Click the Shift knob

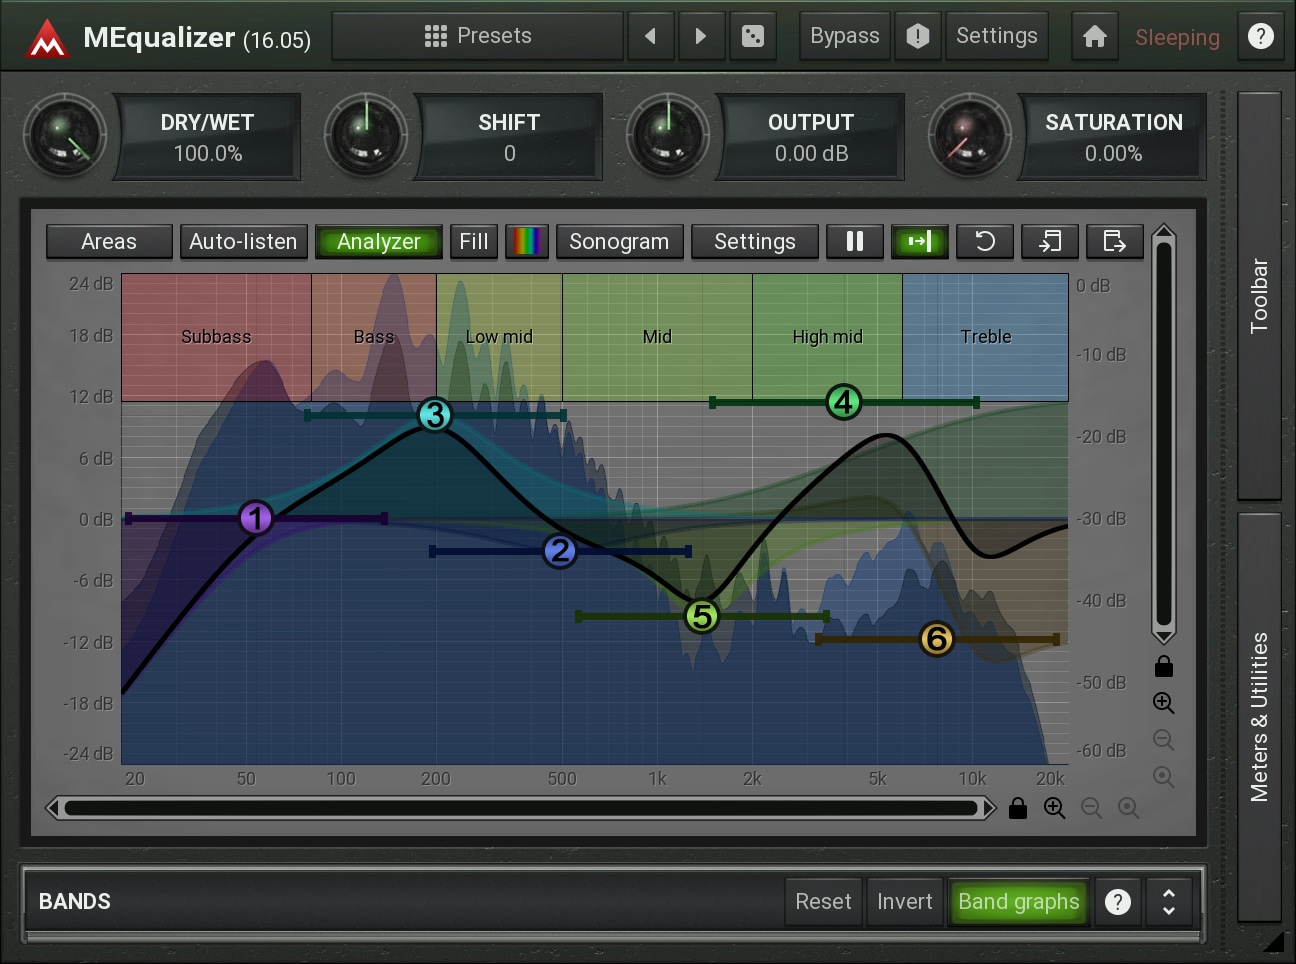[366, 136]
